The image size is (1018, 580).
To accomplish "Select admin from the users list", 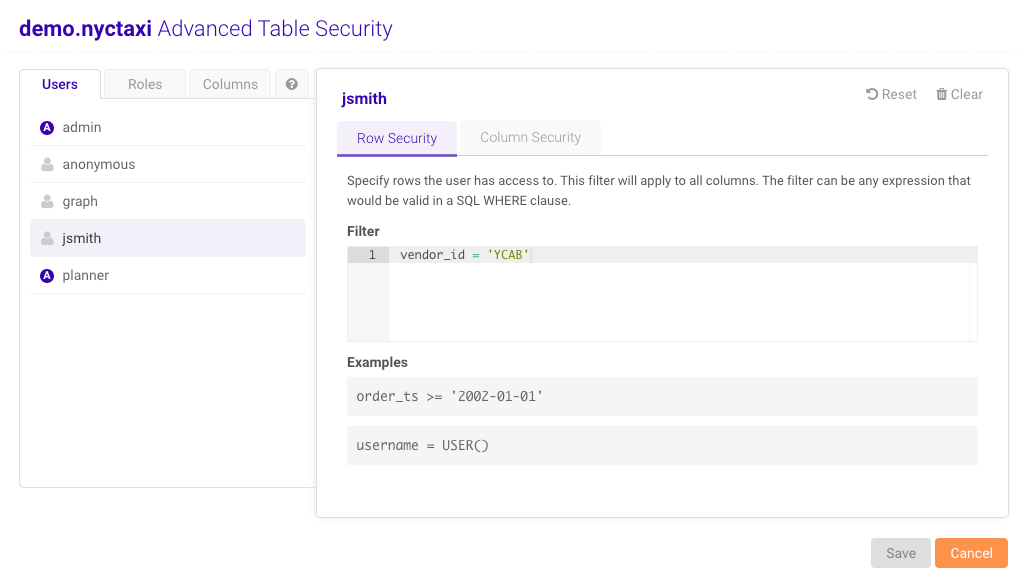I will 80,127.
